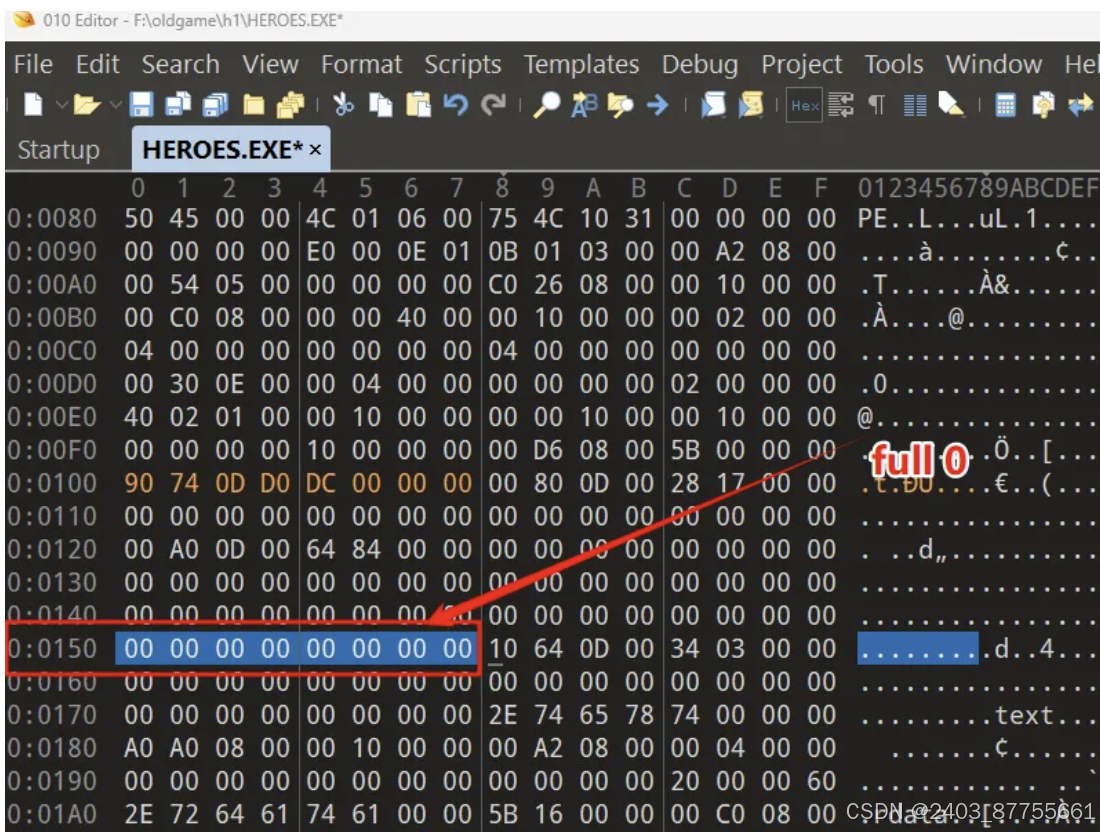Toggle column mode icon
Viewport: 1100px width, 832px height.
pos(915,105)
